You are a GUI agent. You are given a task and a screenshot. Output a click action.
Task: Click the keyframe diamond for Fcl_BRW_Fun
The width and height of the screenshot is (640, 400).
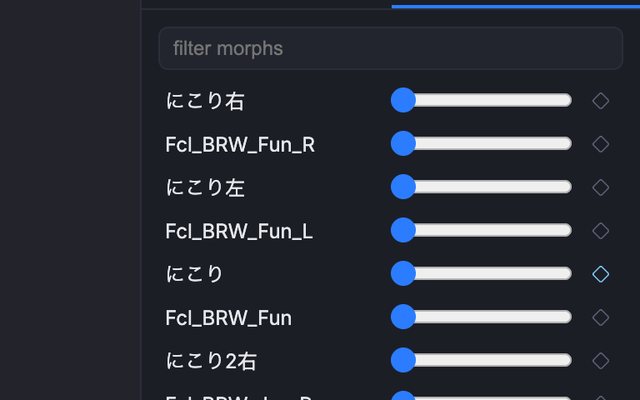(600, 317)
